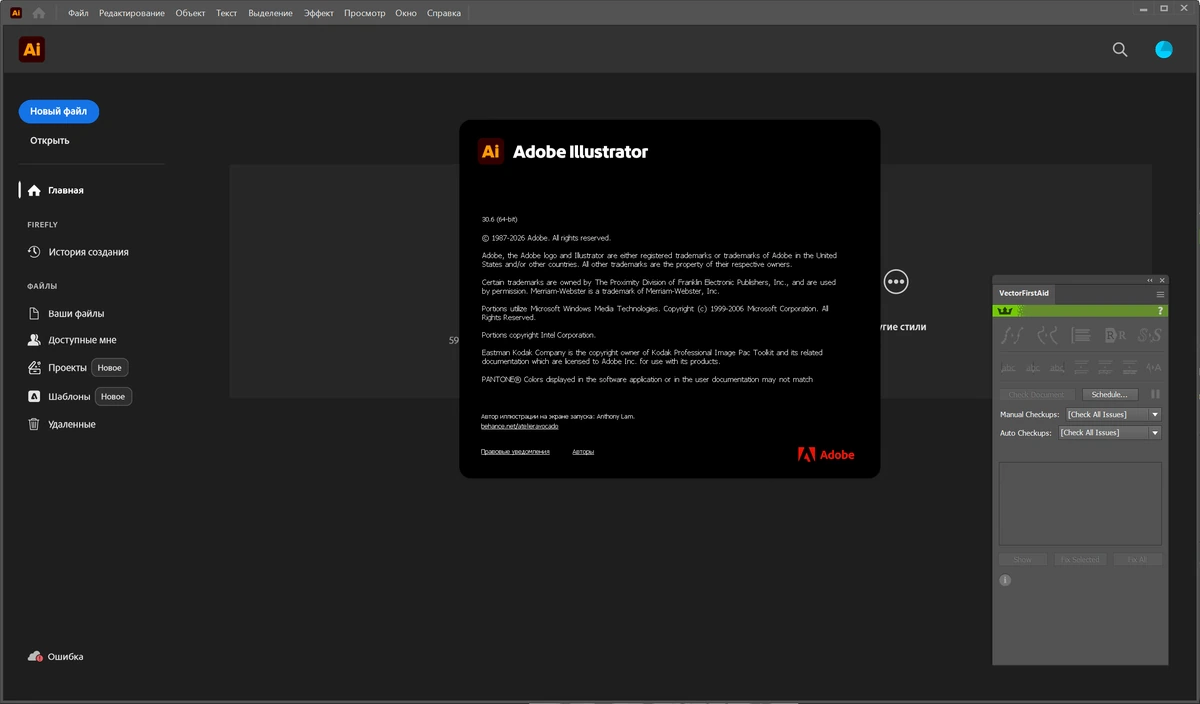
Task: Click the Fix Selected button
Action: [x=1080, y=560]
